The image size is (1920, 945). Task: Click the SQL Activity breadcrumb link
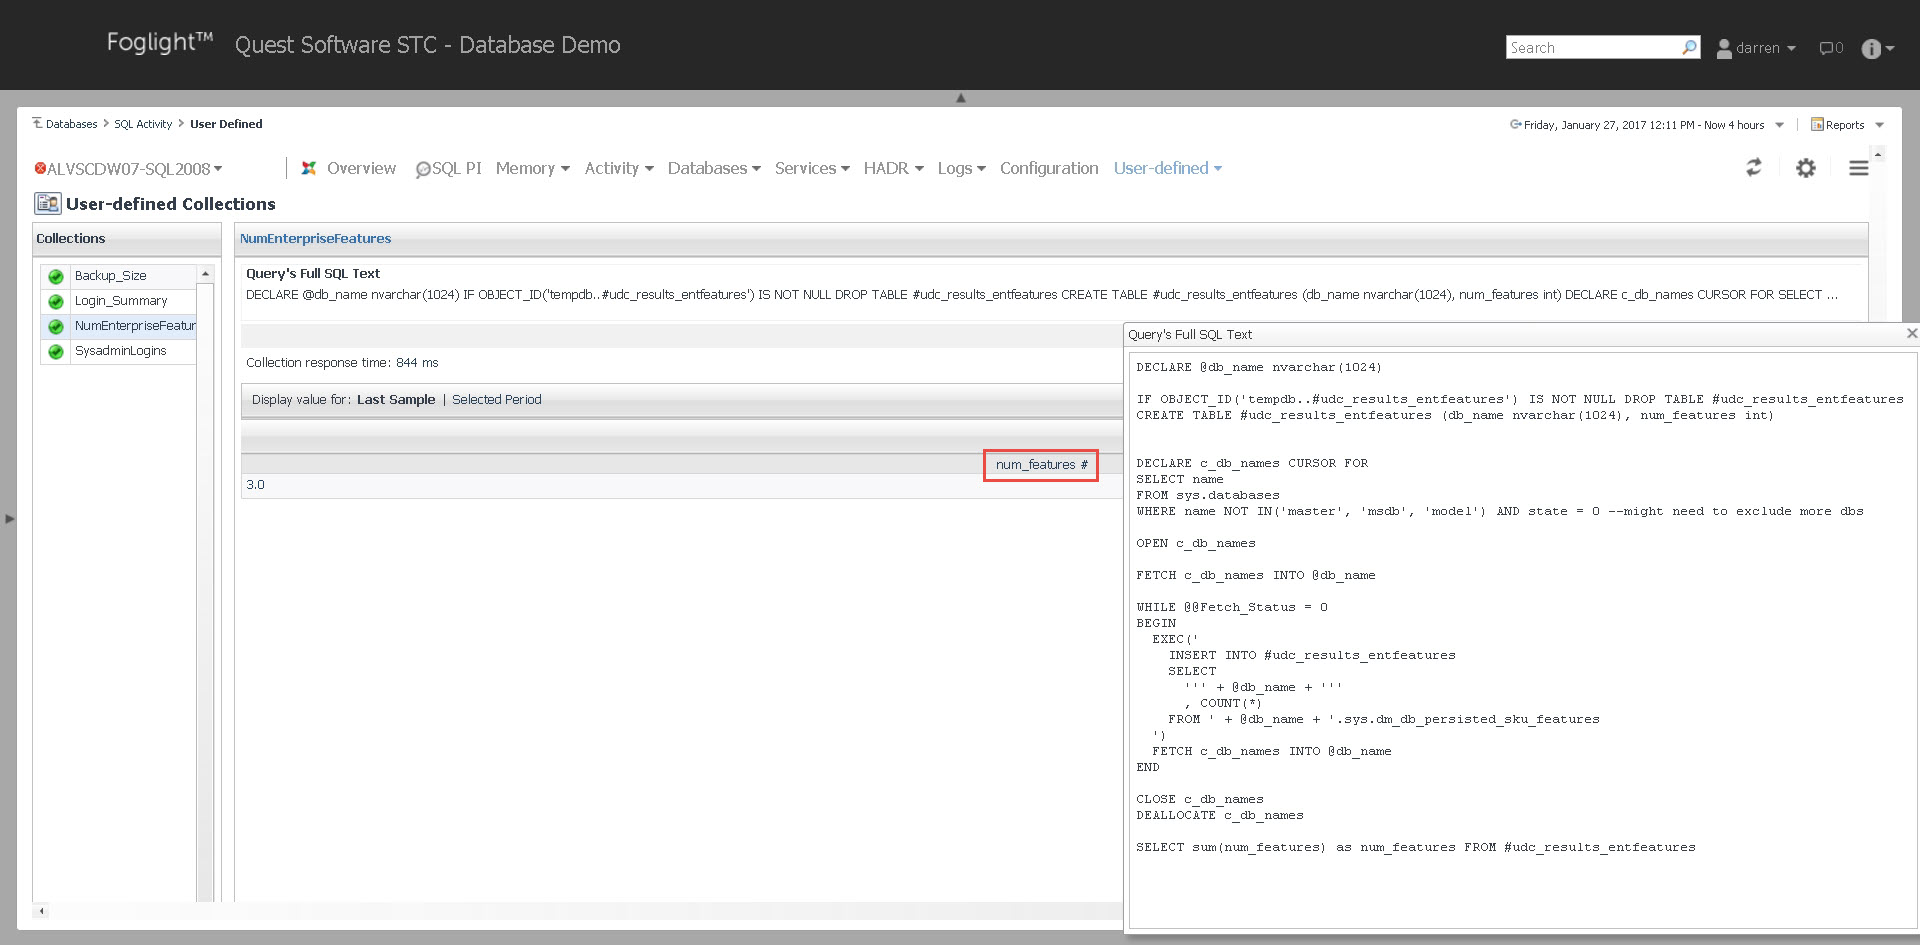[x=143, y=124]
